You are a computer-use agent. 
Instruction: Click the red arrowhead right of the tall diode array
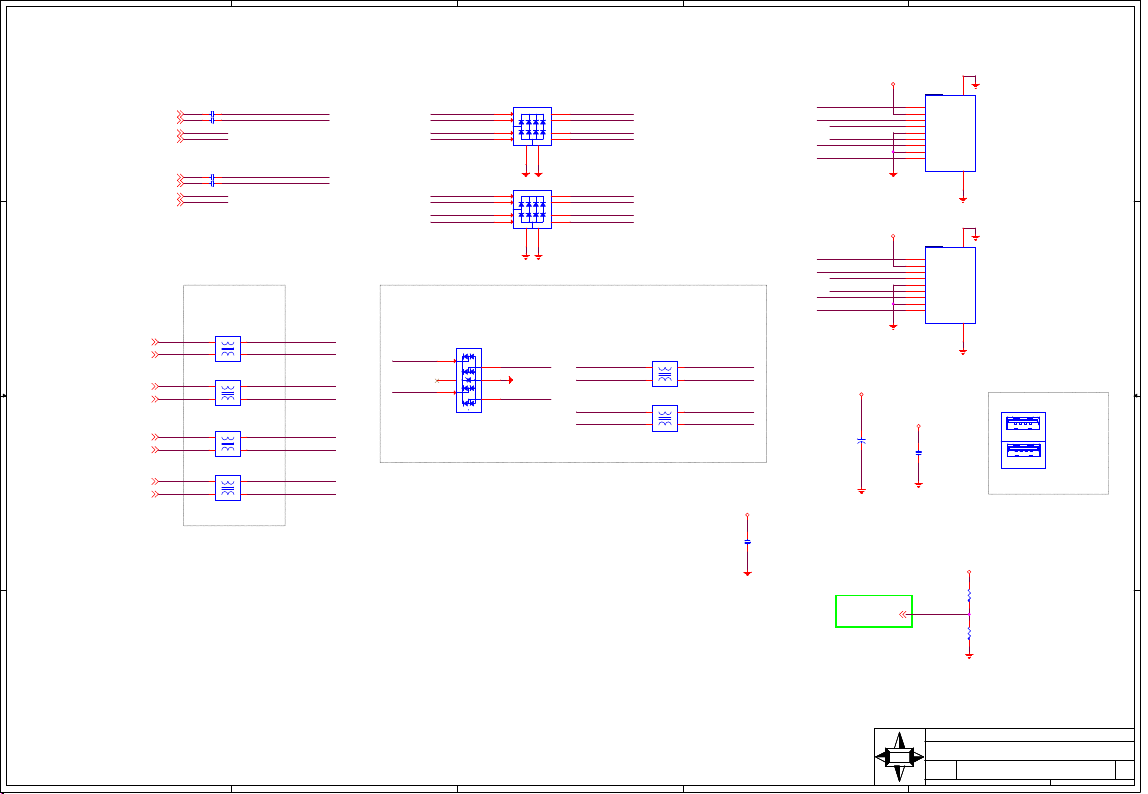click(x=511, y=380)
